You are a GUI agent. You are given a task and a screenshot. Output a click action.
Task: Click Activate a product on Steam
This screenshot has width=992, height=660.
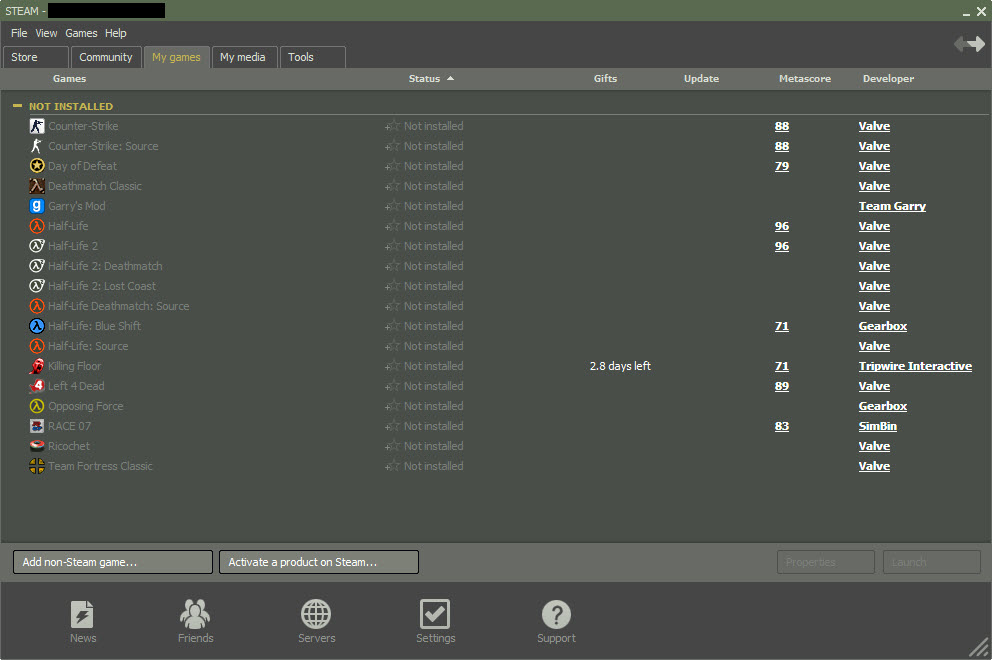319,562
